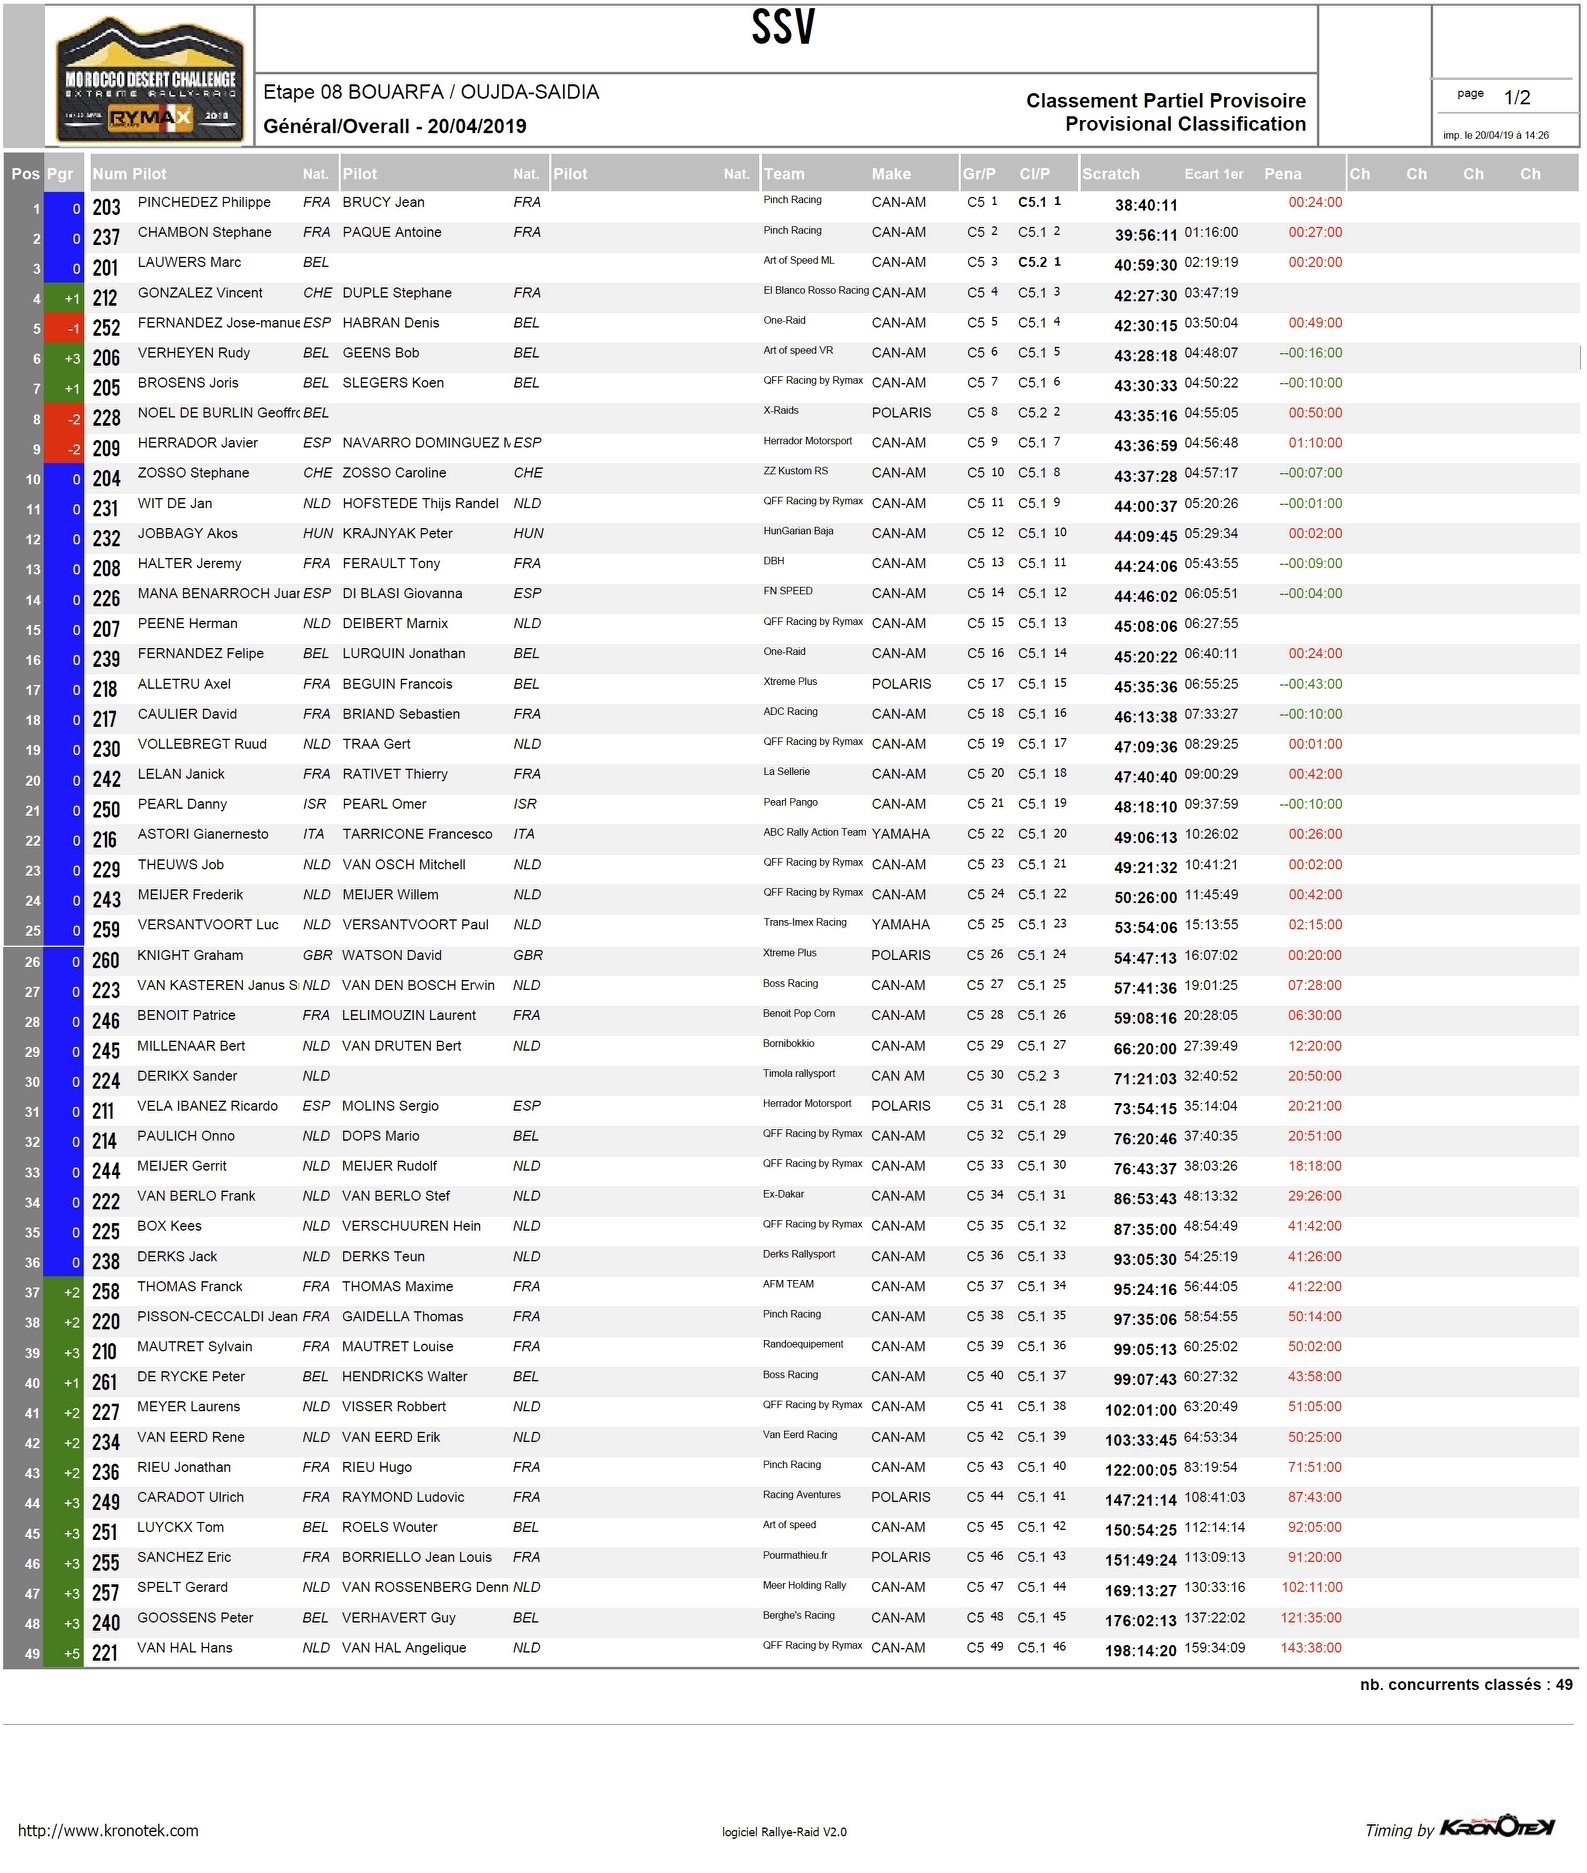This screenshot has height=1873, width=1587.
Task: Click YAMAHA make for ASTORI Gianernesto
Action: tap(900, 834)
